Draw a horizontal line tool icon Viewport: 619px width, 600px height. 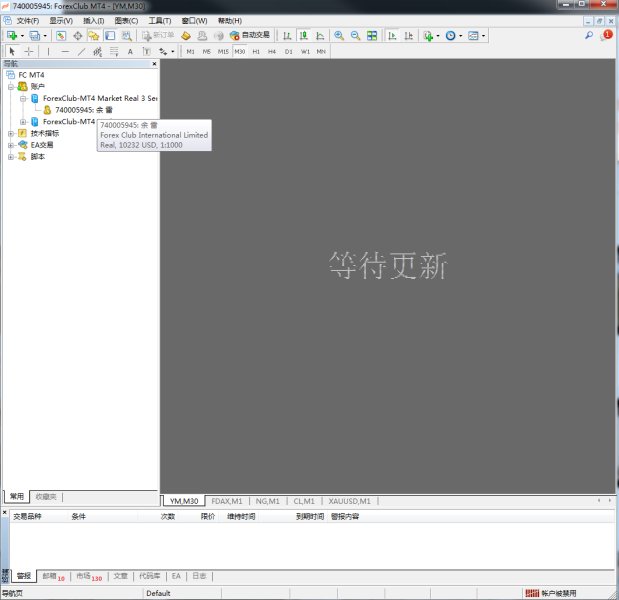65,51
